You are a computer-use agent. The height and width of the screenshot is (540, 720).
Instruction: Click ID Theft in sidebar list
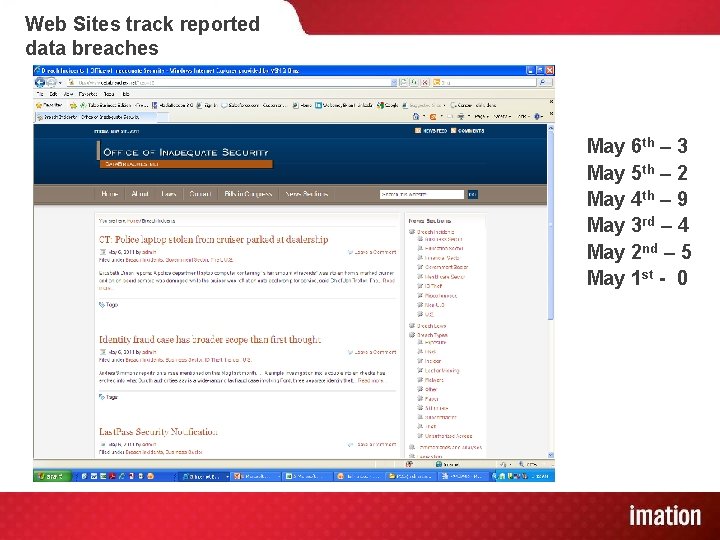click(433, 286)
